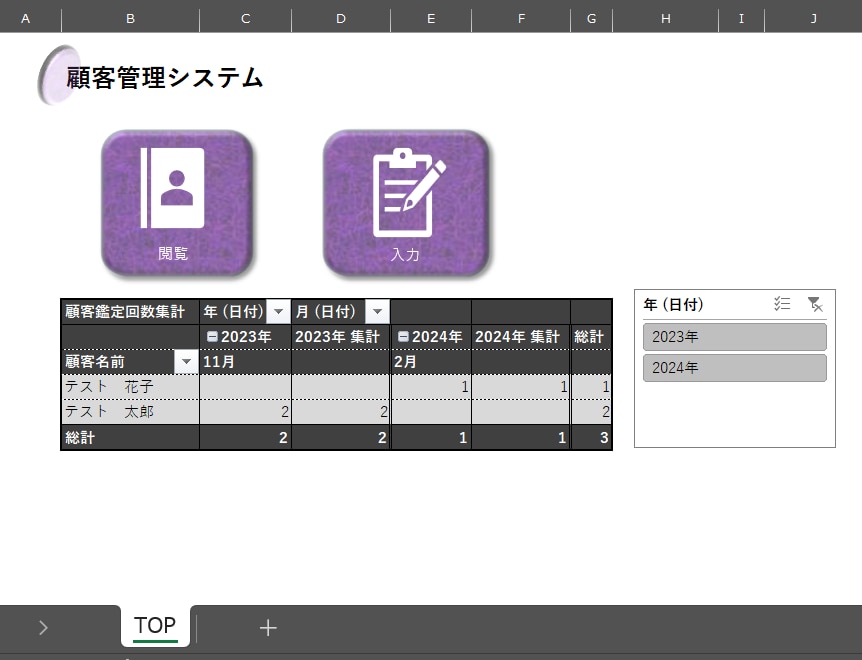Select column C header
This screenshot has width=862, height=660.
[246, 19]
